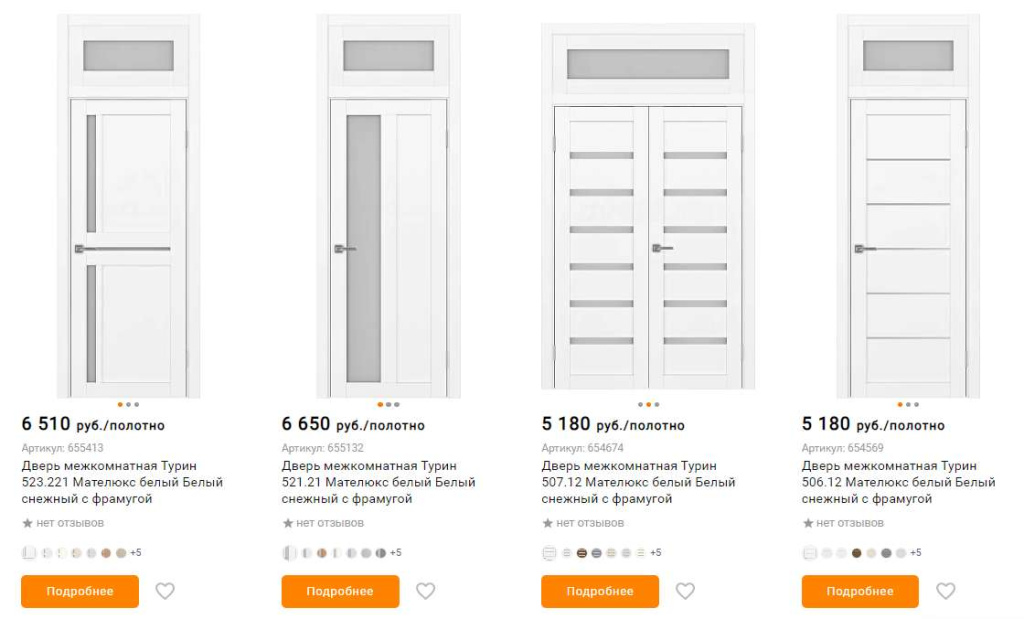The width and height of the screenshot is (1024, 619).
Task: Save Турин 506.12 door via heart icon
Action: (946, 591)
